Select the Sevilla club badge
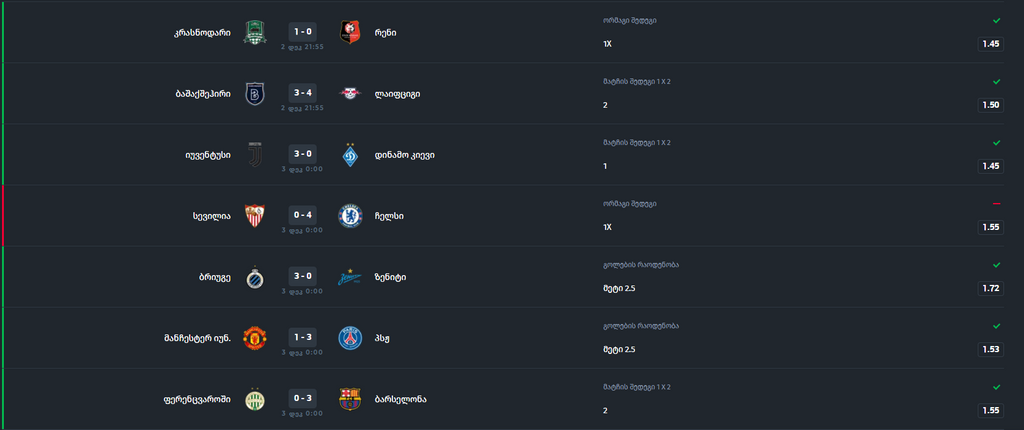Image resolution: width=1024 pixels, height=430 pixels. 255,216
